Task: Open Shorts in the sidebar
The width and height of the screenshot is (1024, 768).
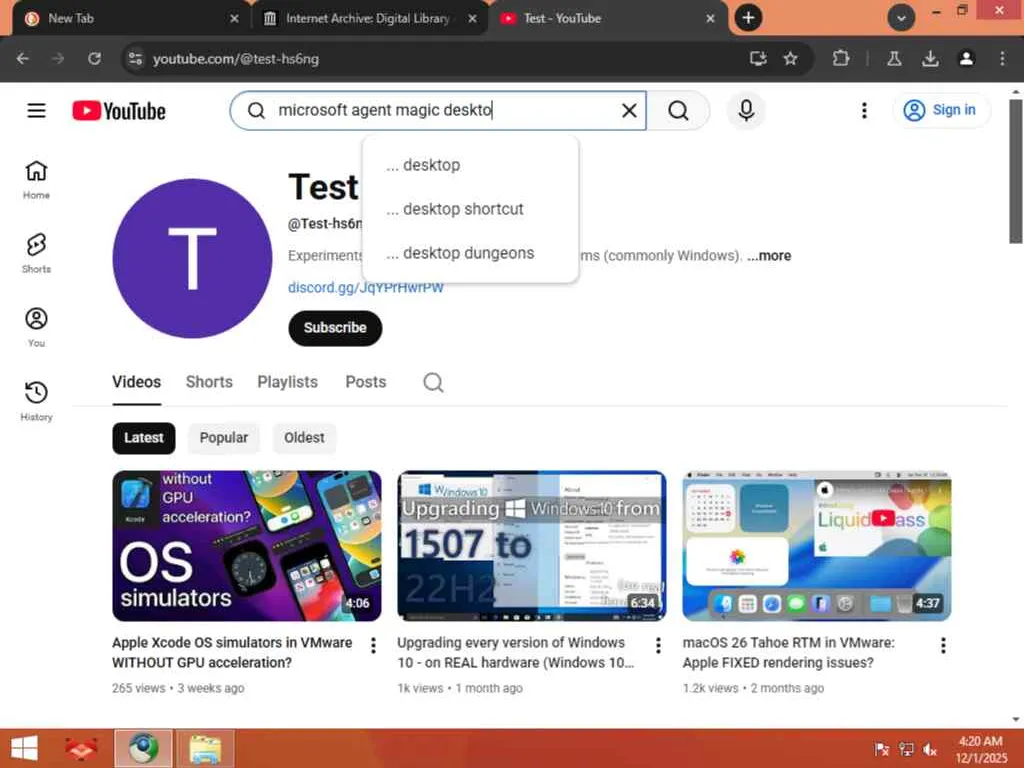Action: click(x=37, y=253)
